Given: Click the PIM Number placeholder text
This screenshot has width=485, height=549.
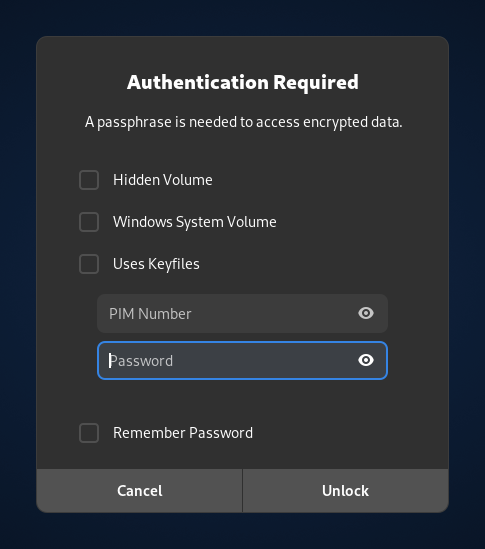Looking at the screenshot, I should tap(150, 314).
